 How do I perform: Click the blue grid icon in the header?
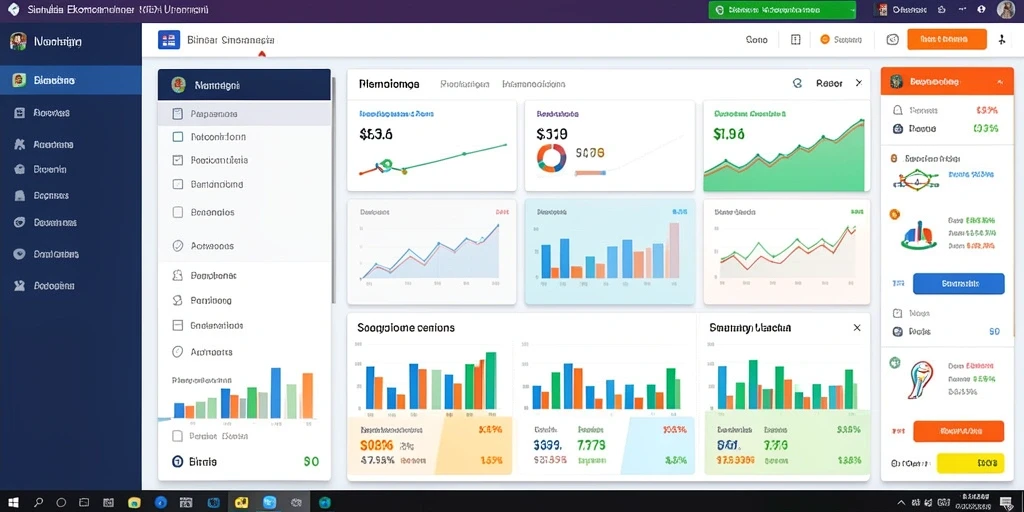(168, 40)
